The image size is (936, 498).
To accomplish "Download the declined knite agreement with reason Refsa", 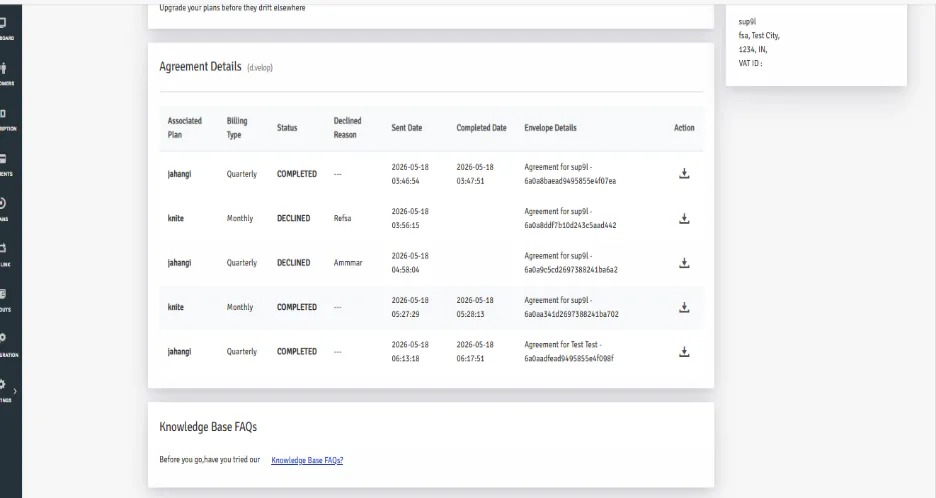I will (684, 219).
